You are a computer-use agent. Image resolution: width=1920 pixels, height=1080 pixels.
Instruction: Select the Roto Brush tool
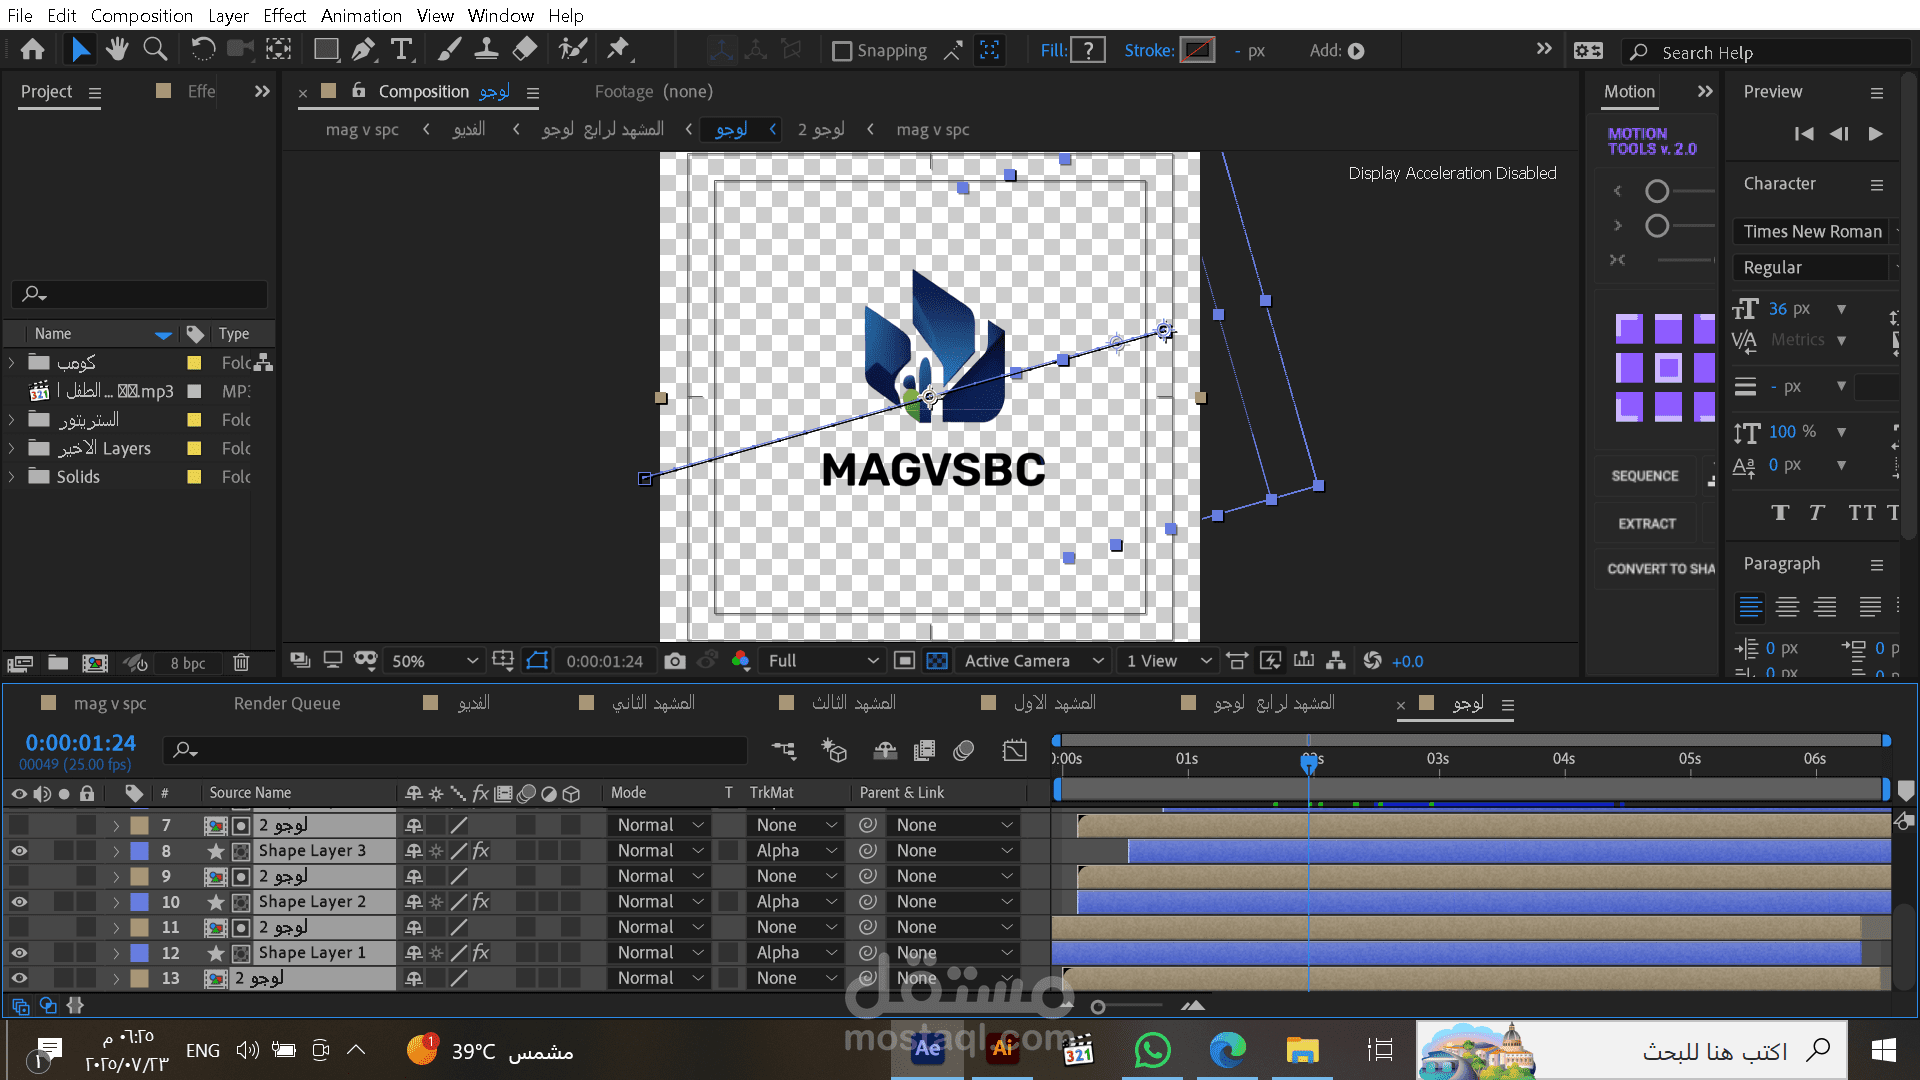click(572, 49)
